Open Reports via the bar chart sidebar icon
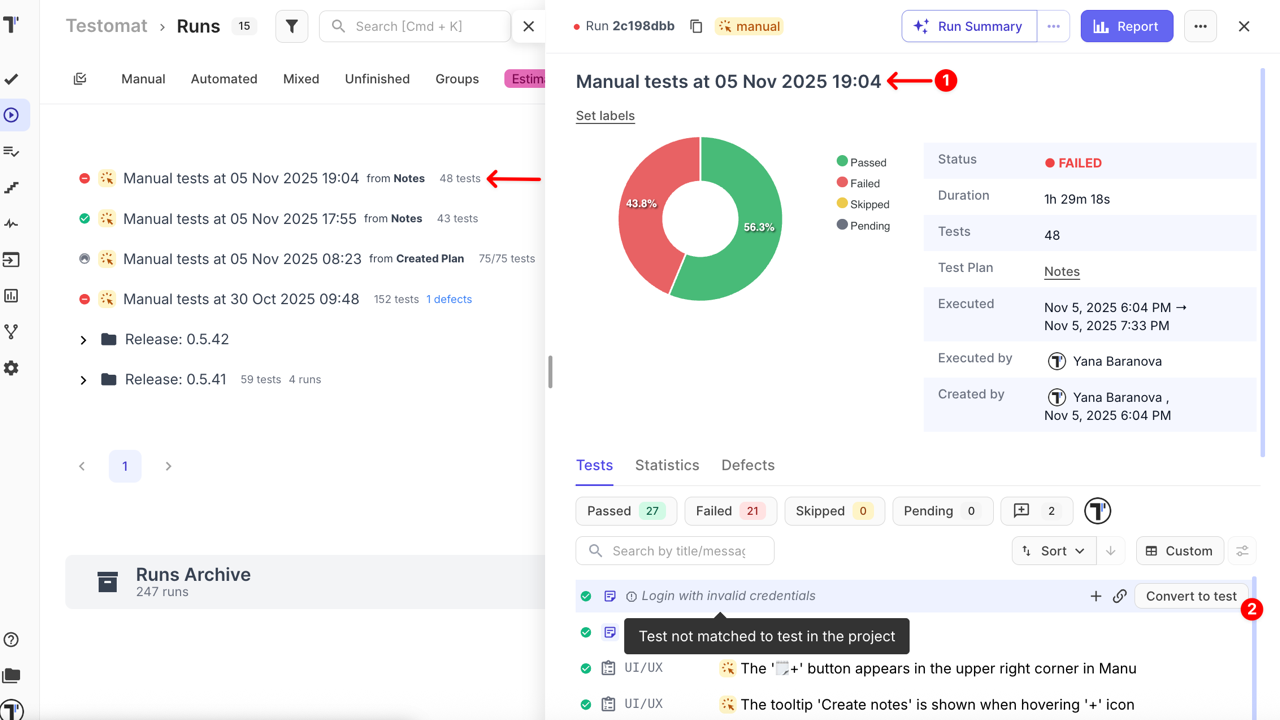 click(x=12, y=296)
